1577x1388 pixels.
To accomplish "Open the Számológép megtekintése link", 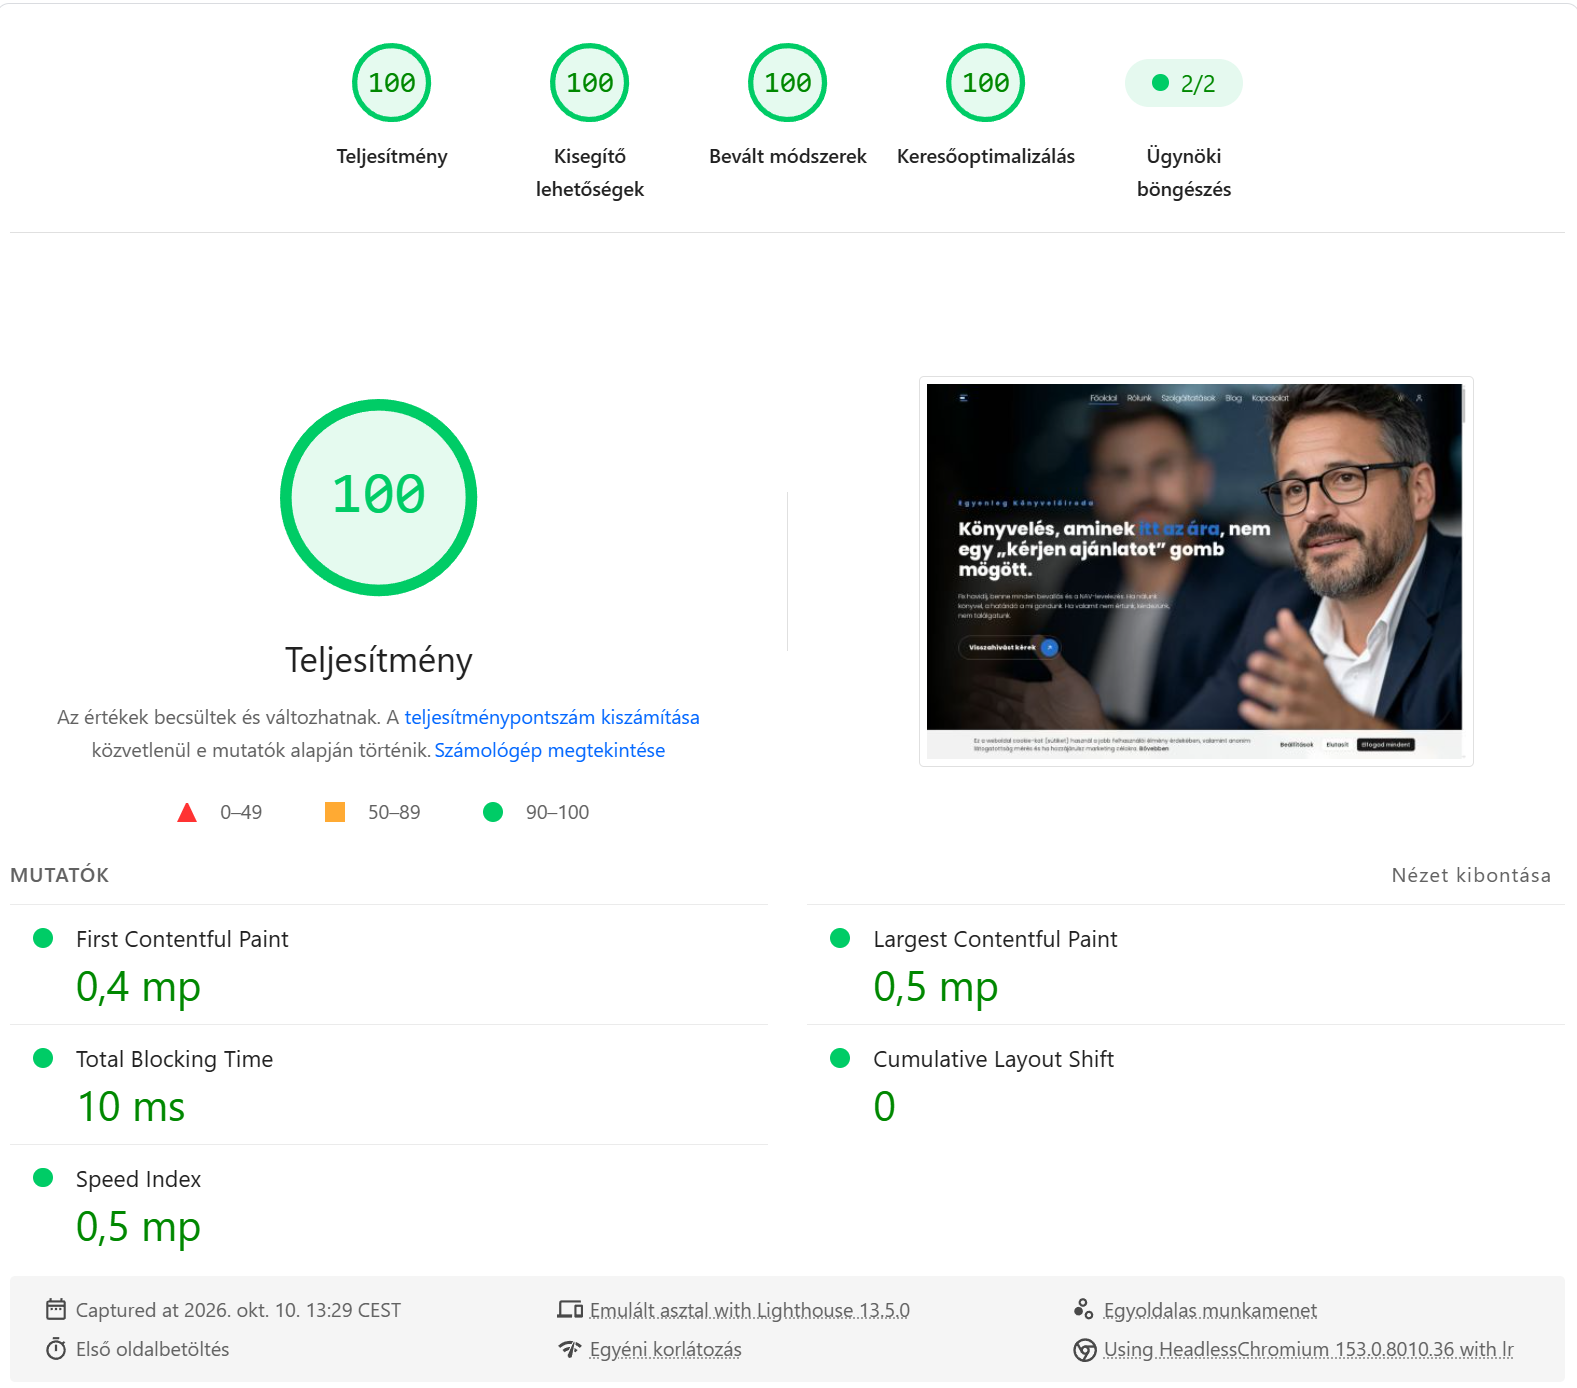I will pyautogui.click(x=549, y=750).
